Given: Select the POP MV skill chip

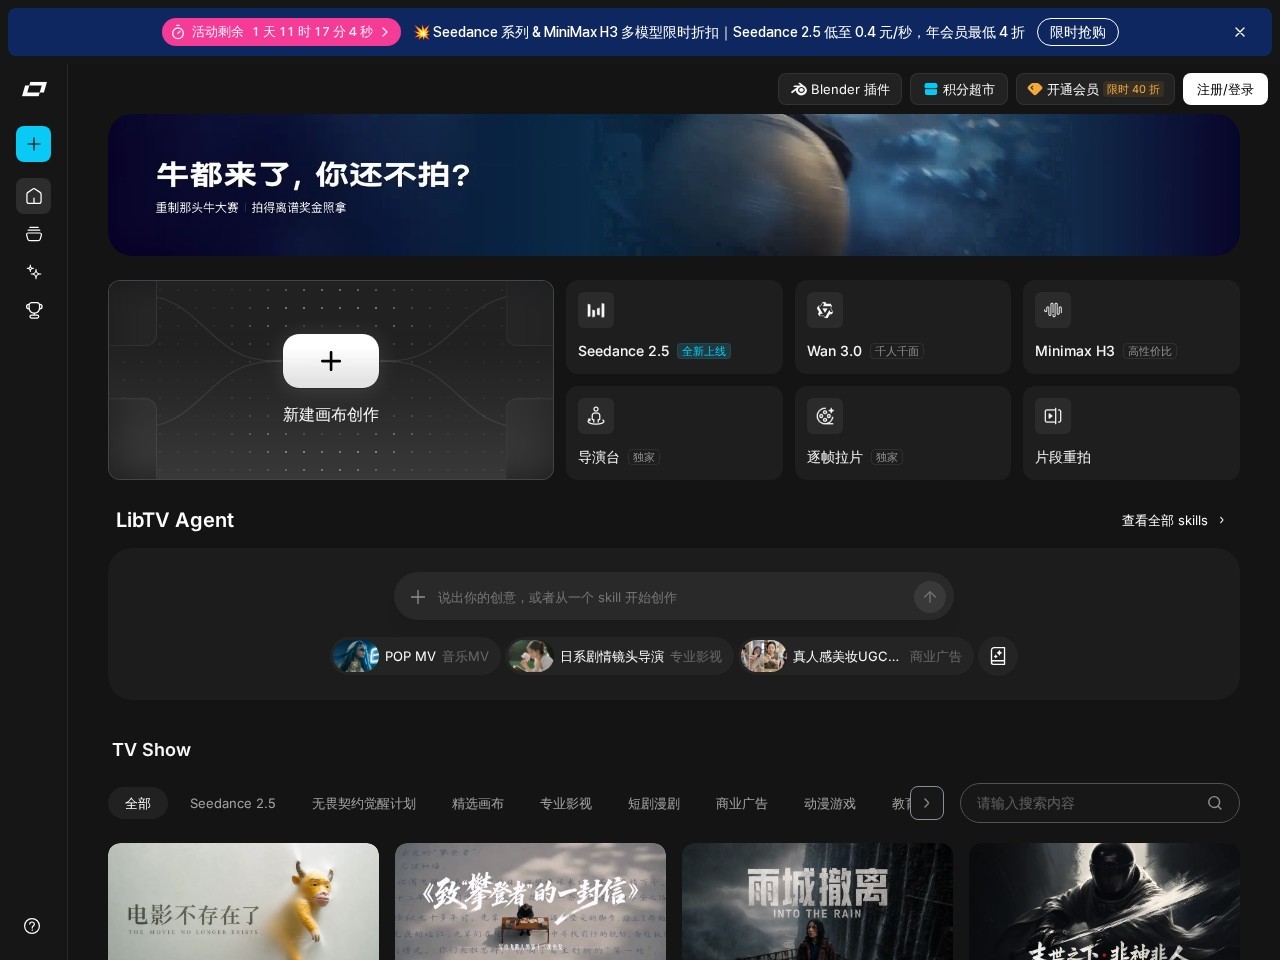Looking at the screenshot, I should point(415,656).
